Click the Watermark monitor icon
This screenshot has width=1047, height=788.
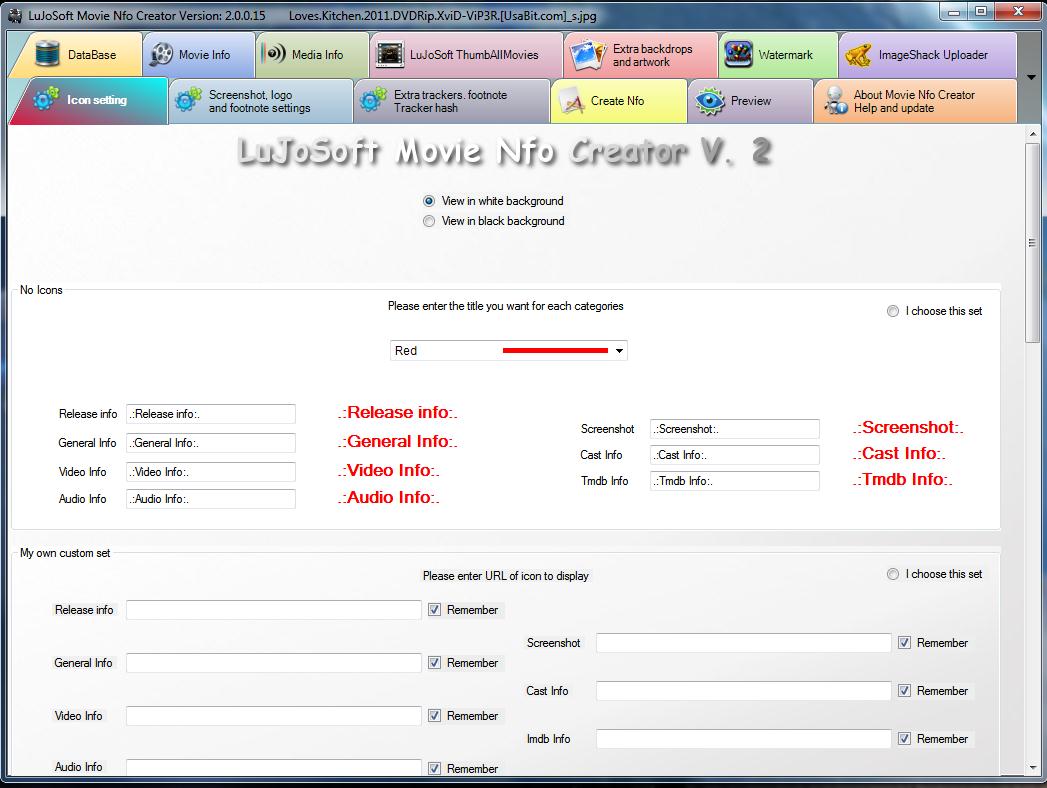739,54
